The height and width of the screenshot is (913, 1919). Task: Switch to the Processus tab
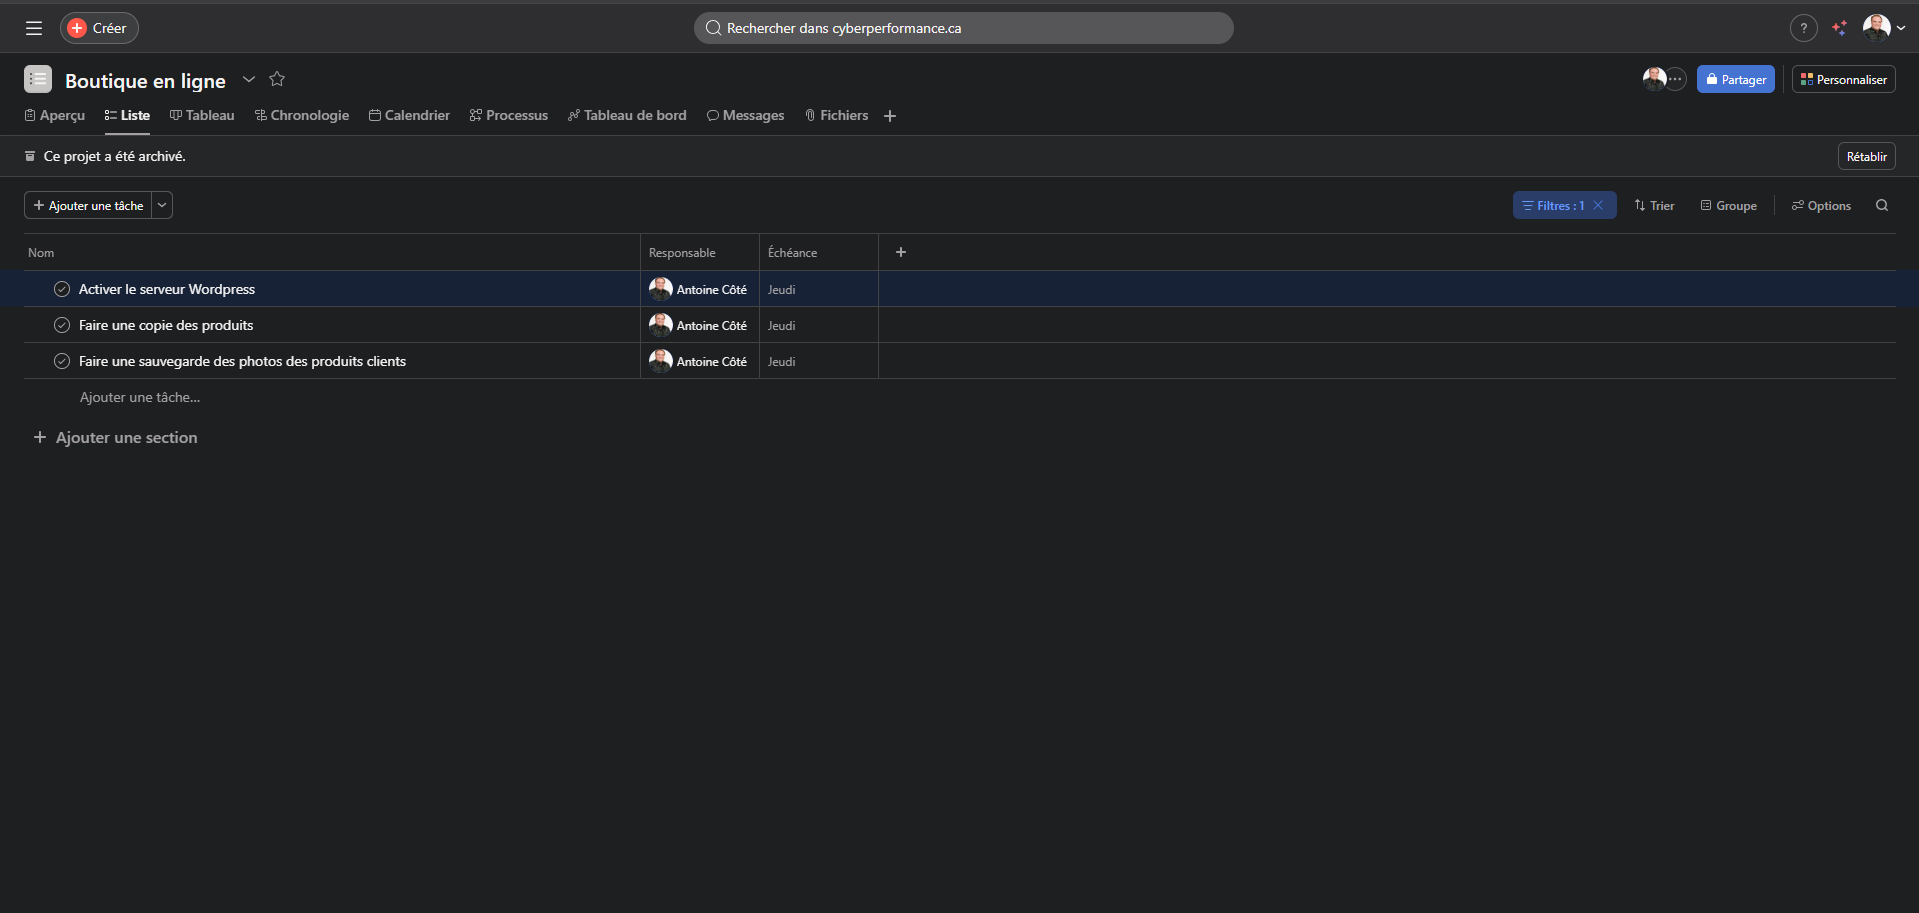point(509,116)
